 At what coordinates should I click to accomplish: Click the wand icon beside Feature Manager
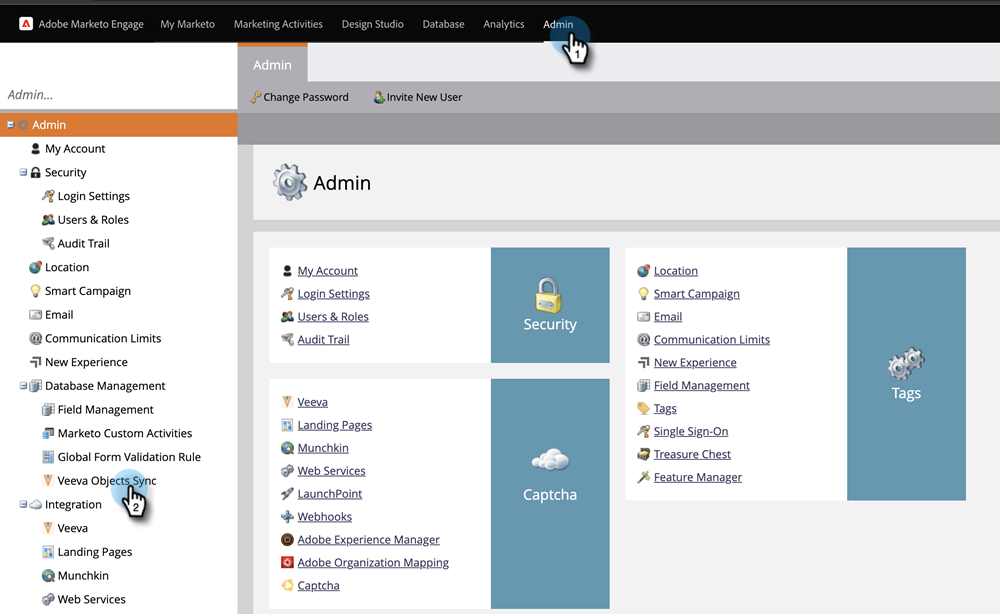pos(643,477)
